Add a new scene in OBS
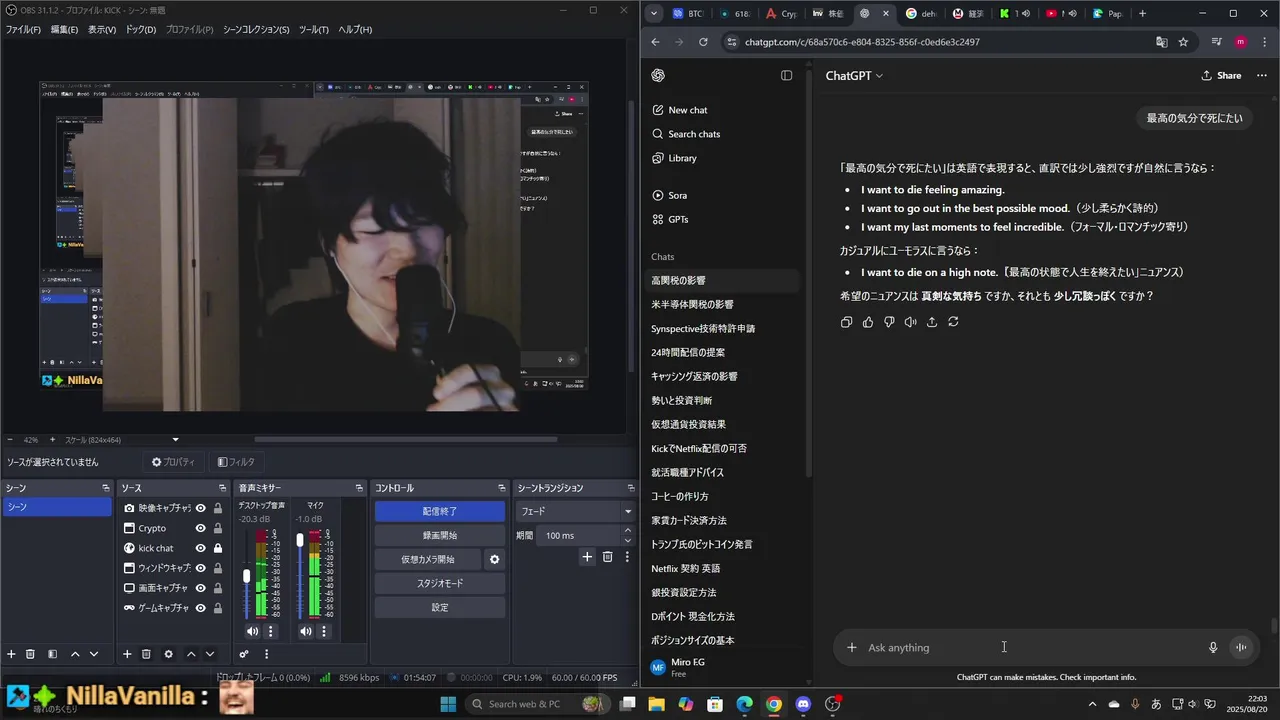The height and width of the screenshot is (720, 1280). click(12, 654)
